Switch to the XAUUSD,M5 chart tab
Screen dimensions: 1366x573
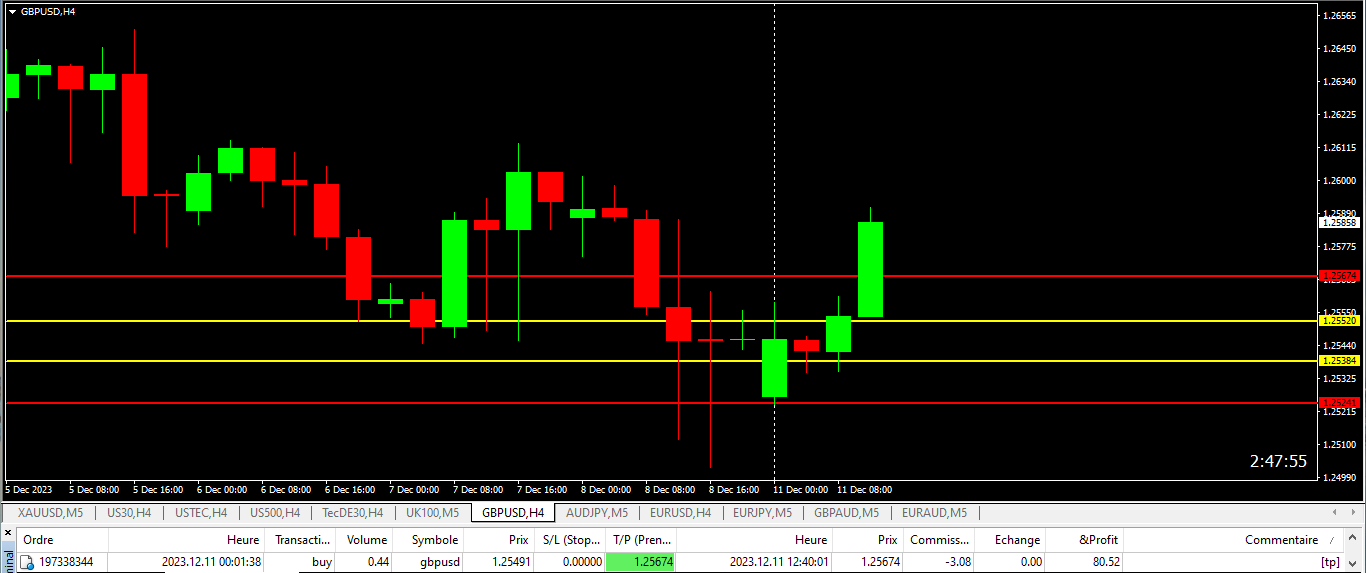click(50, 513)
